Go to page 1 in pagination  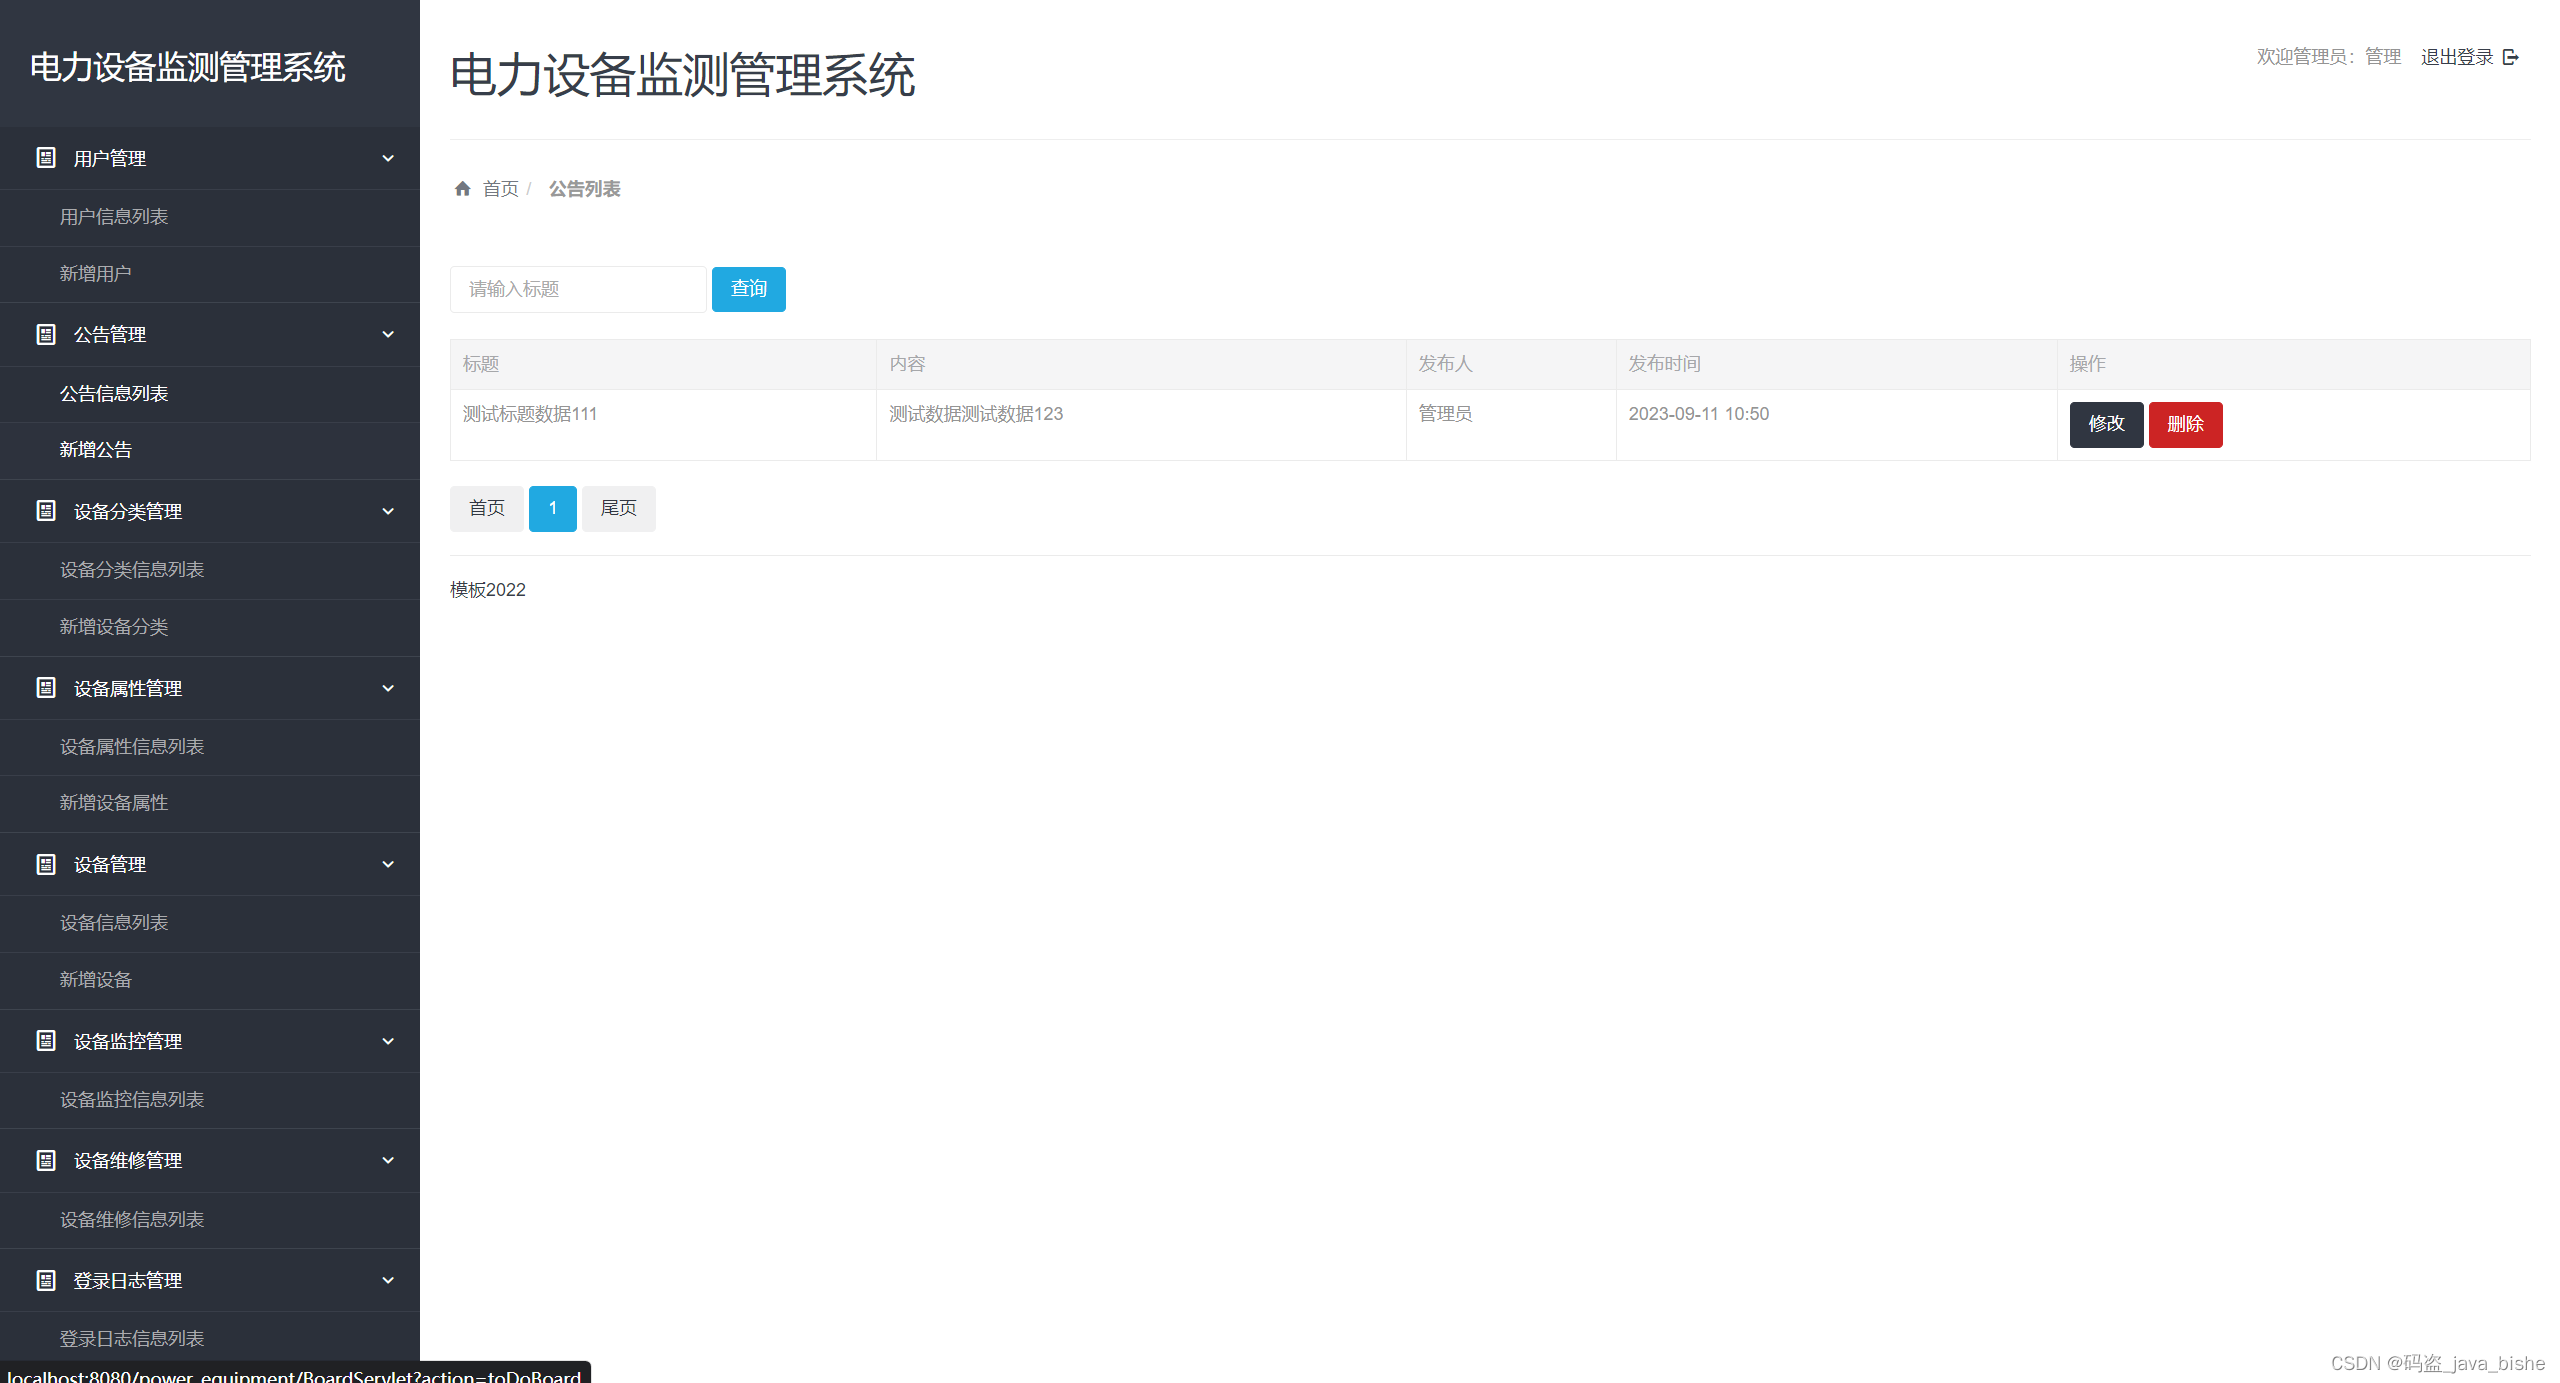point(552,508)
